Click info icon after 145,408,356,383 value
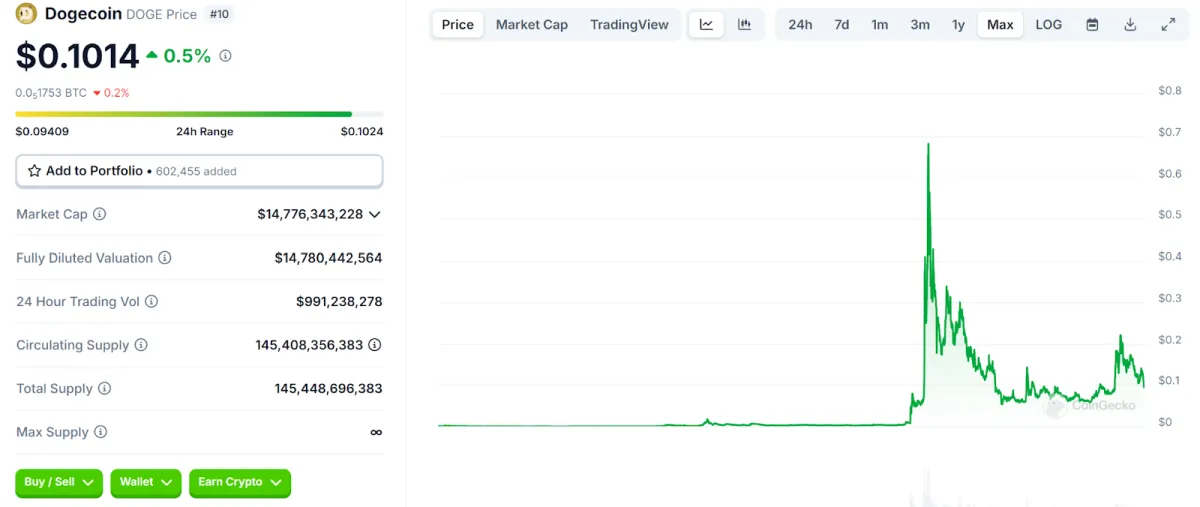Image resolution: width=1200 pixels, height=507 pixels. [x=375, y=345]
